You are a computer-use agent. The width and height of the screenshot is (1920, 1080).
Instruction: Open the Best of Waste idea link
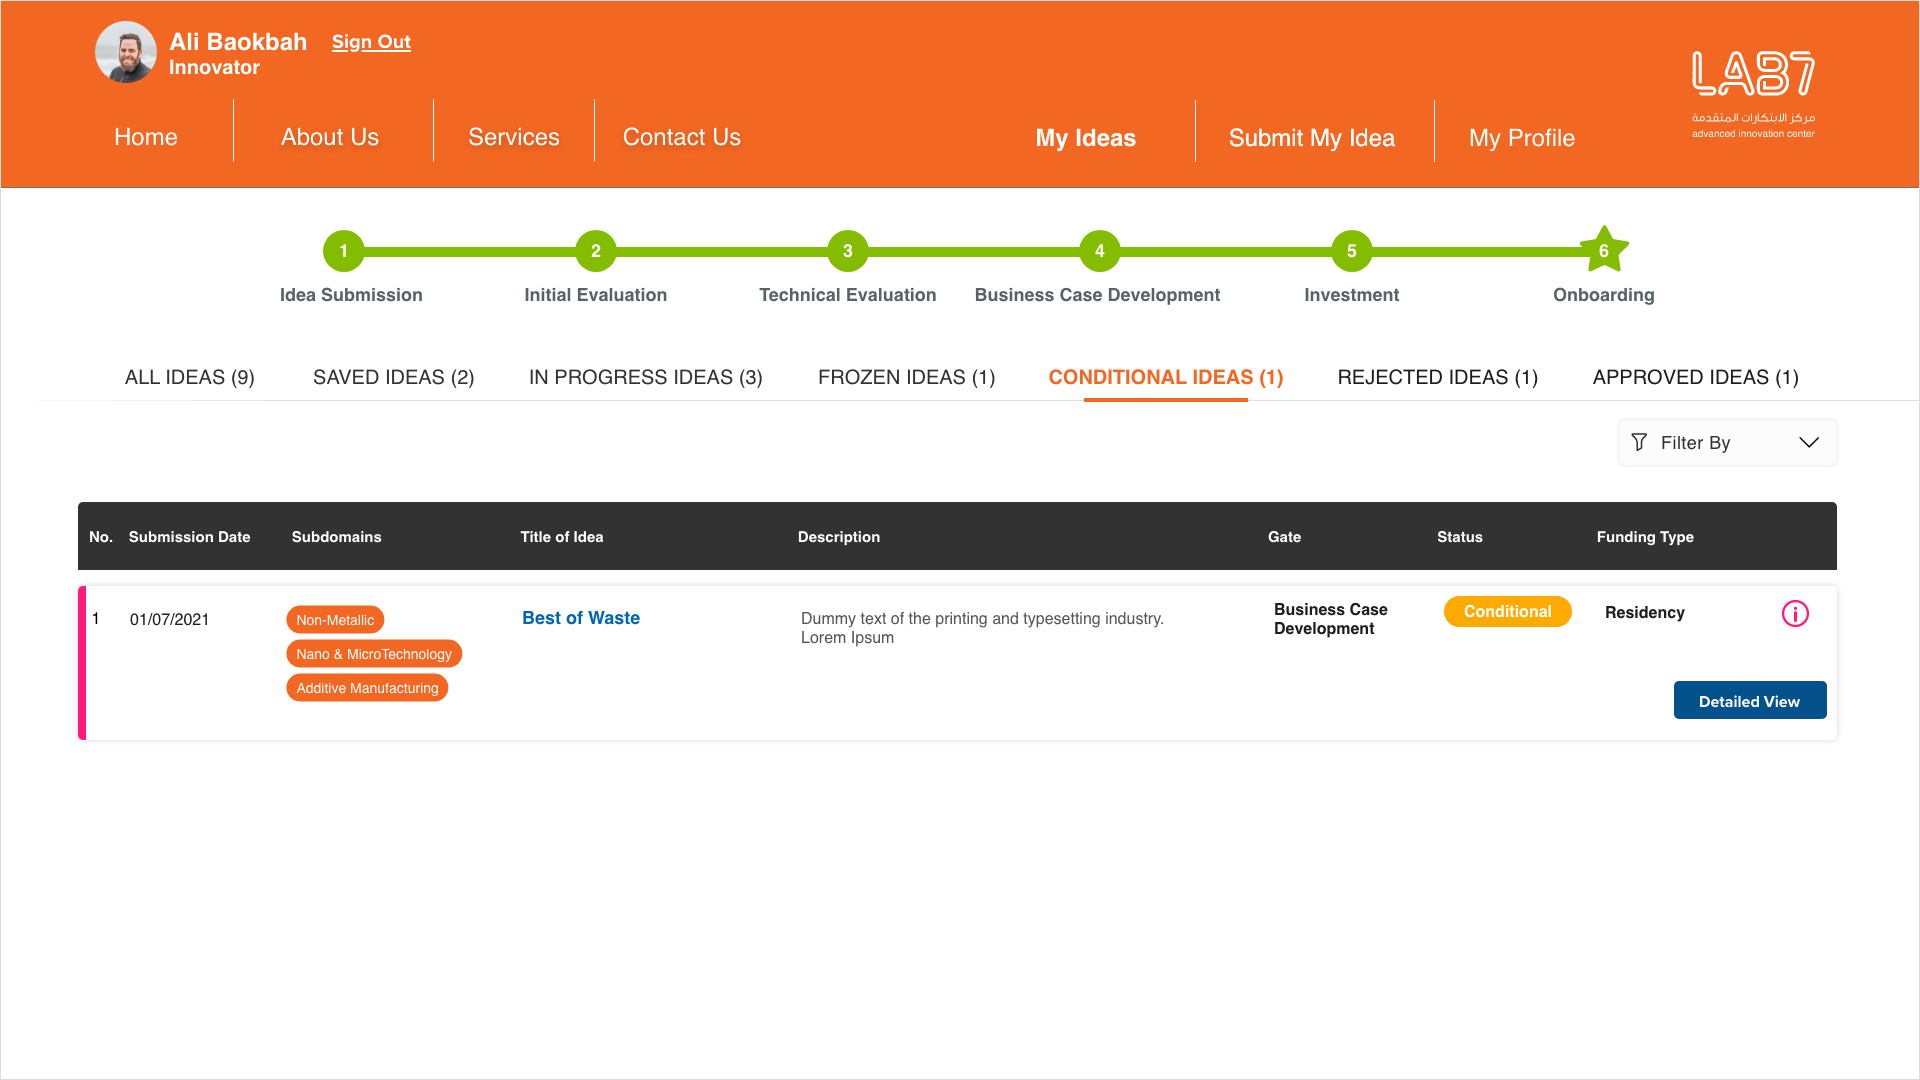(580, 618)
